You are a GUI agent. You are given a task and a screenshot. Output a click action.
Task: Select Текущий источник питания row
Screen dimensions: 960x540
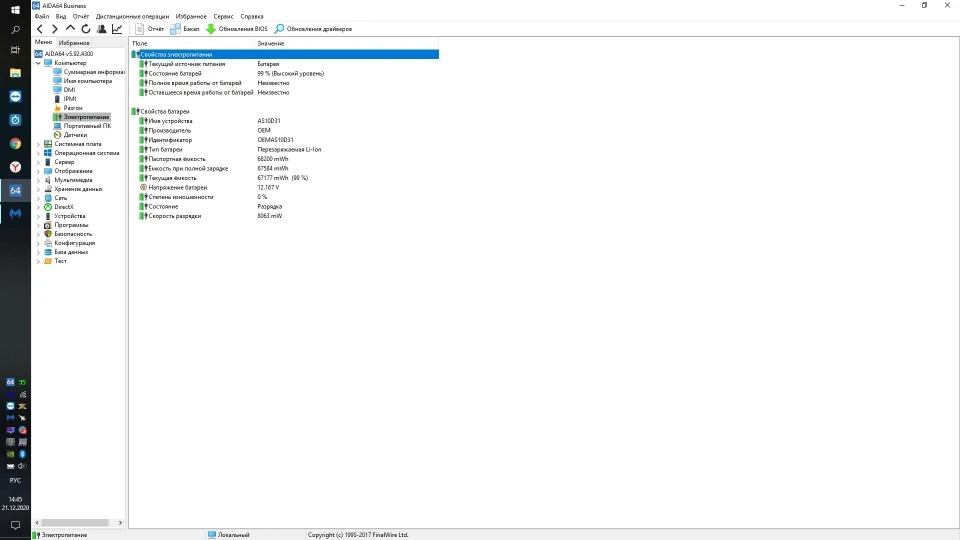[285, 64]
